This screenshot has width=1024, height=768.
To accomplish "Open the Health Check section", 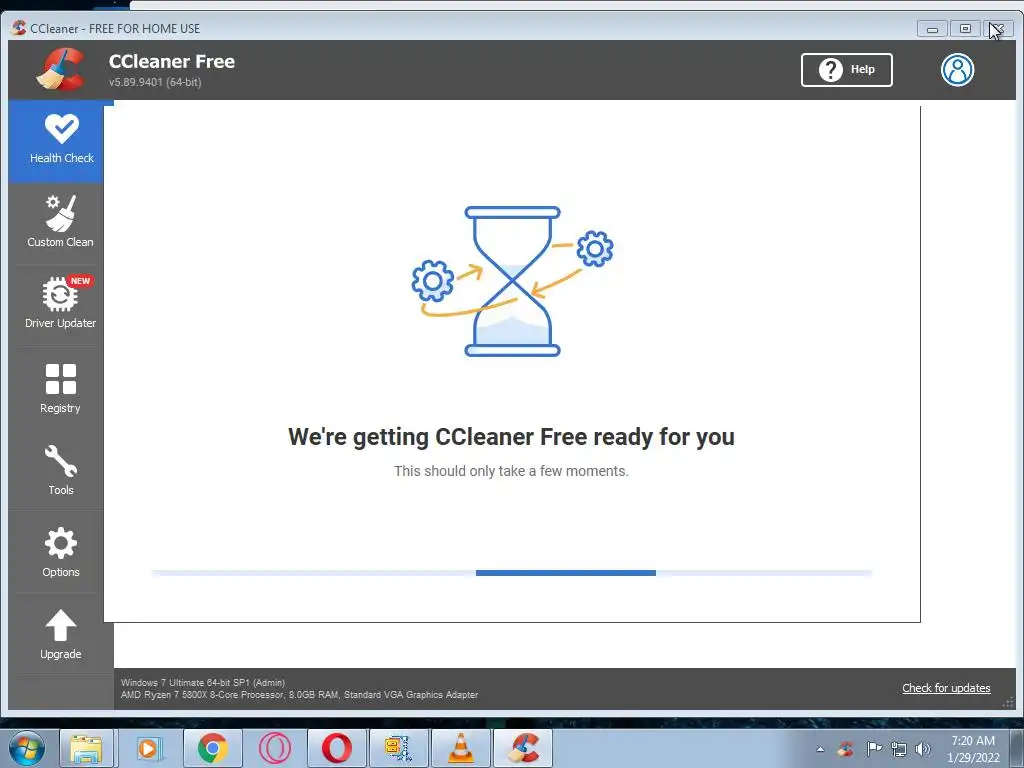I will click(x=56, y=140).
